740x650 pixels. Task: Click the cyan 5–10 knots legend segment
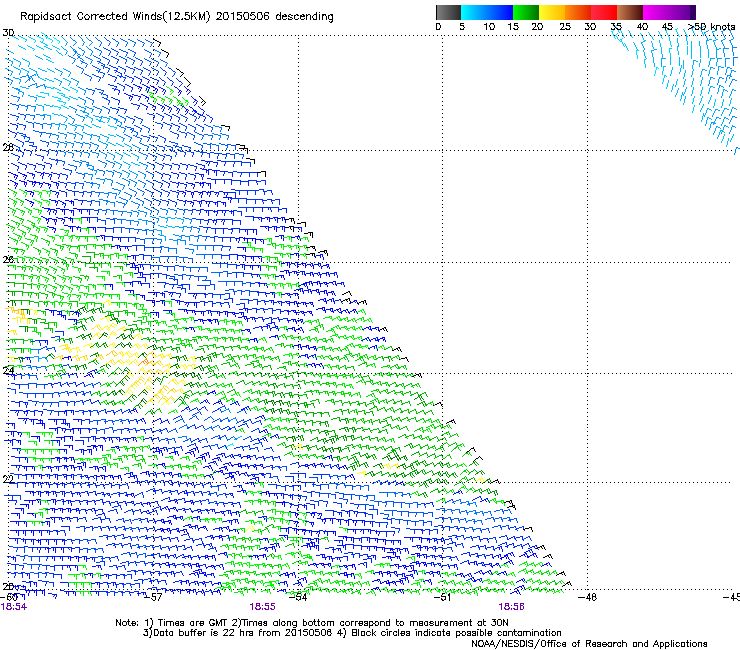(x=474, y=12)
